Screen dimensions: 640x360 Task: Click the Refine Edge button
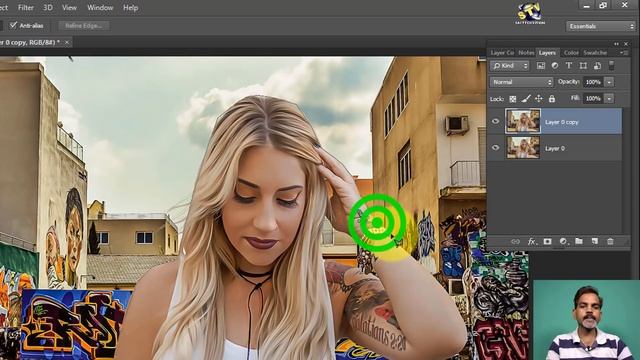[x=84, y=26]
